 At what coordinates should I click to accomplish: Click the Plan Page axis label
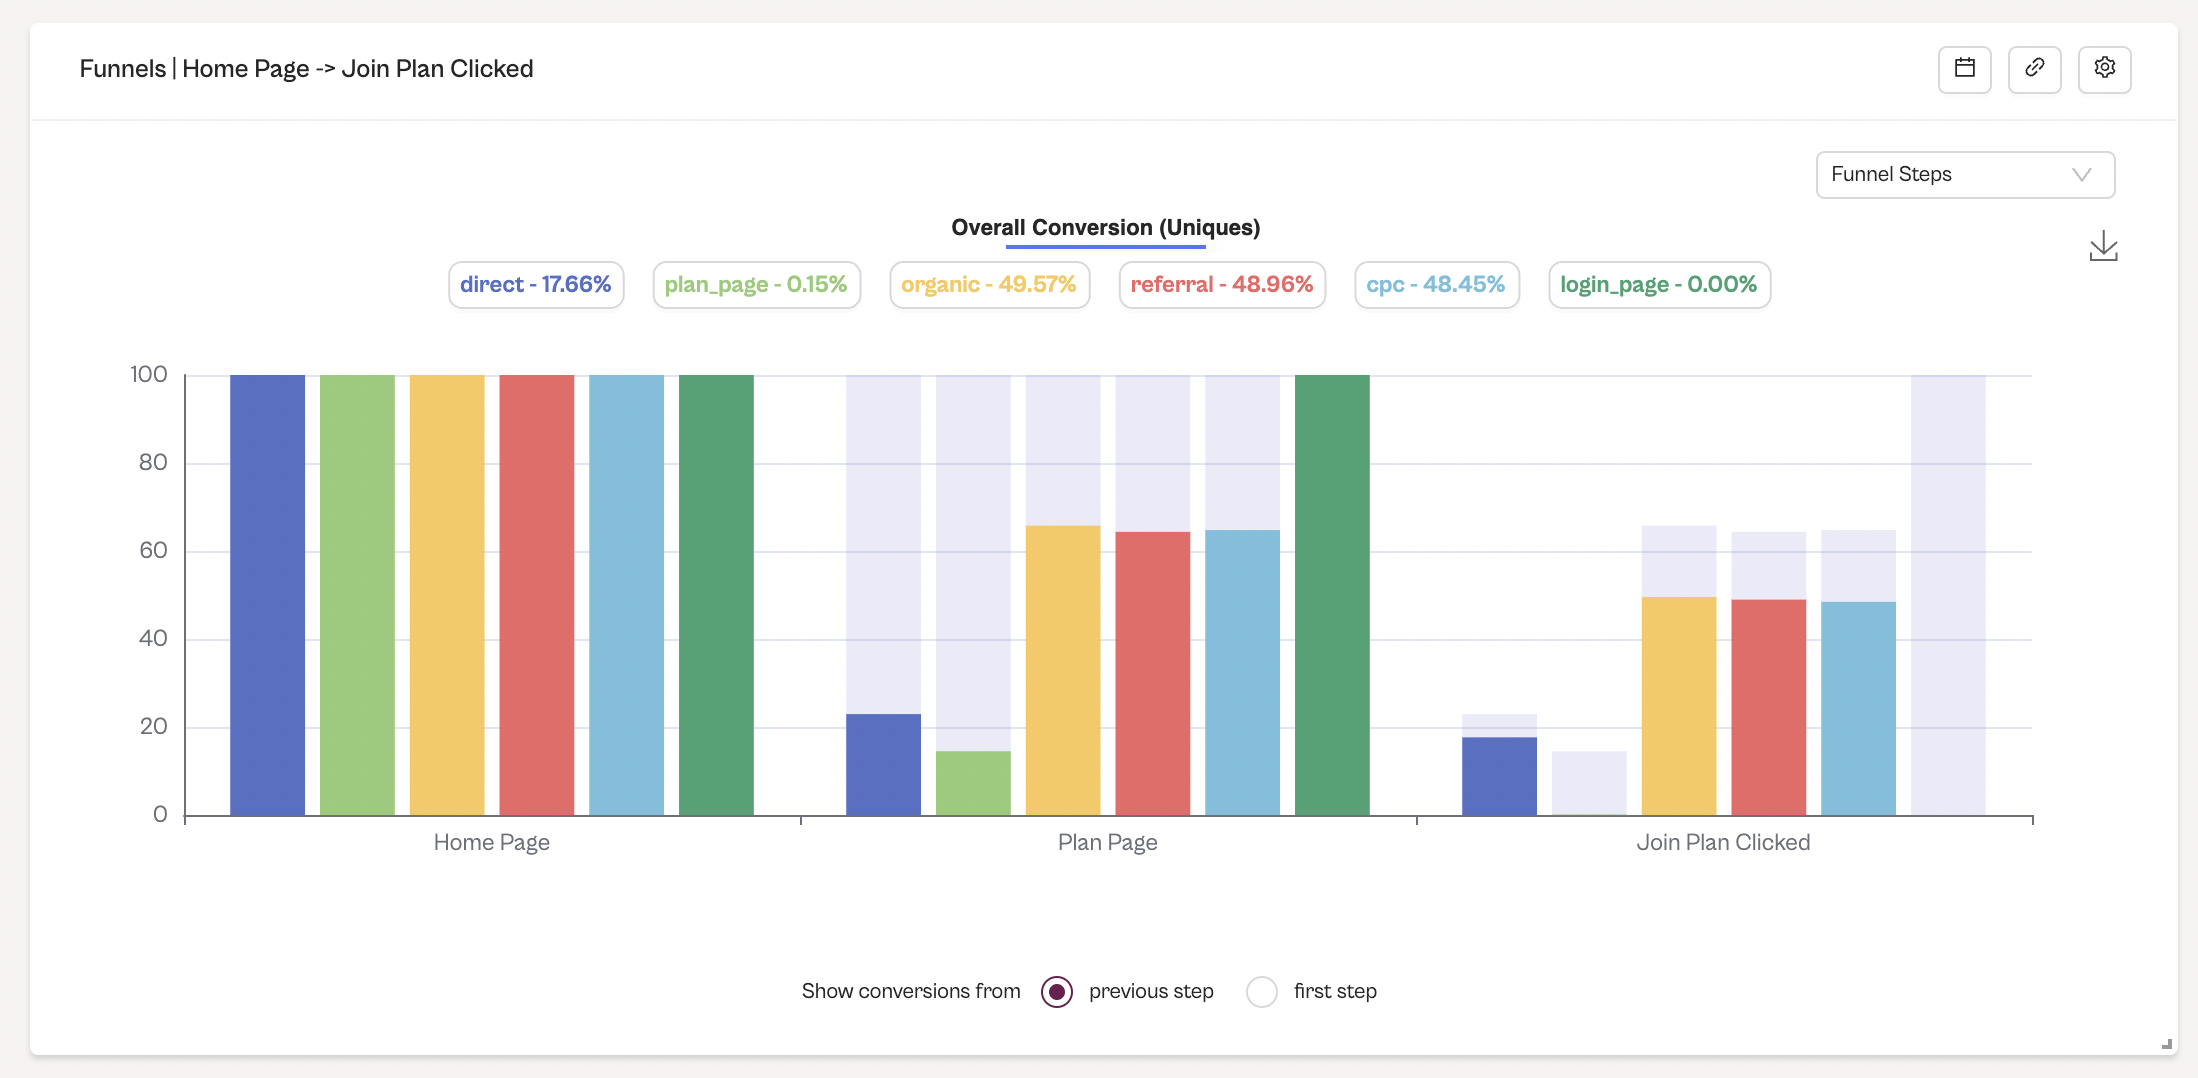[1107, 843]
